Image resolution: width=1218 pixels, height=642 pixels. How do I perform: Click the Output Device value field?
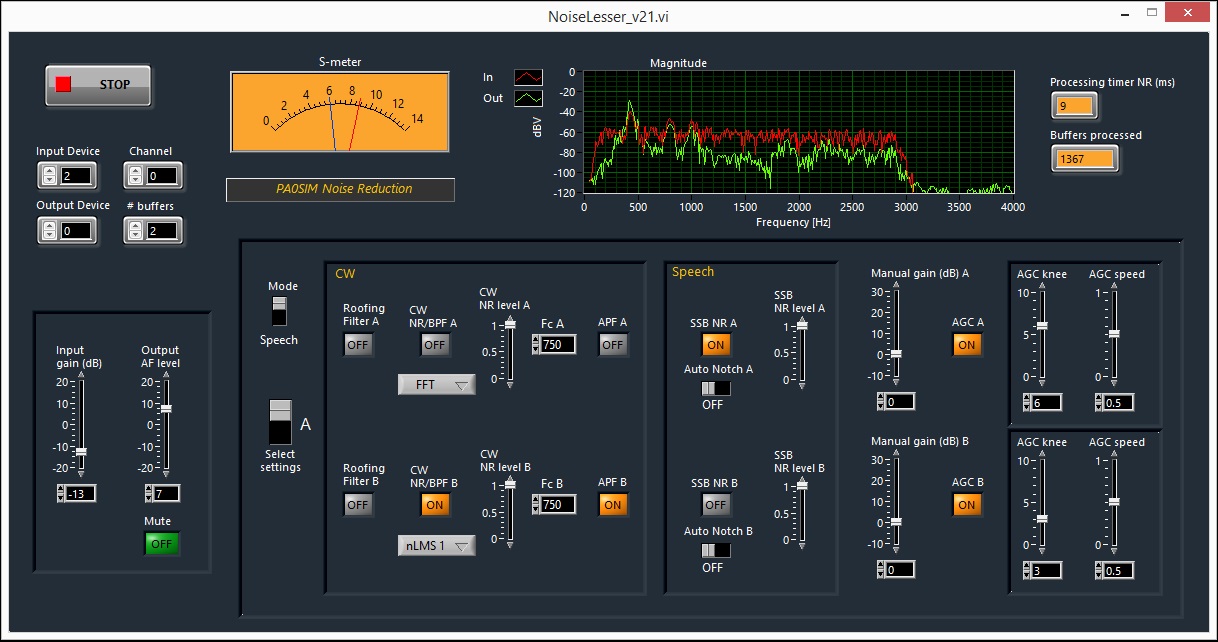pos(74,231)
